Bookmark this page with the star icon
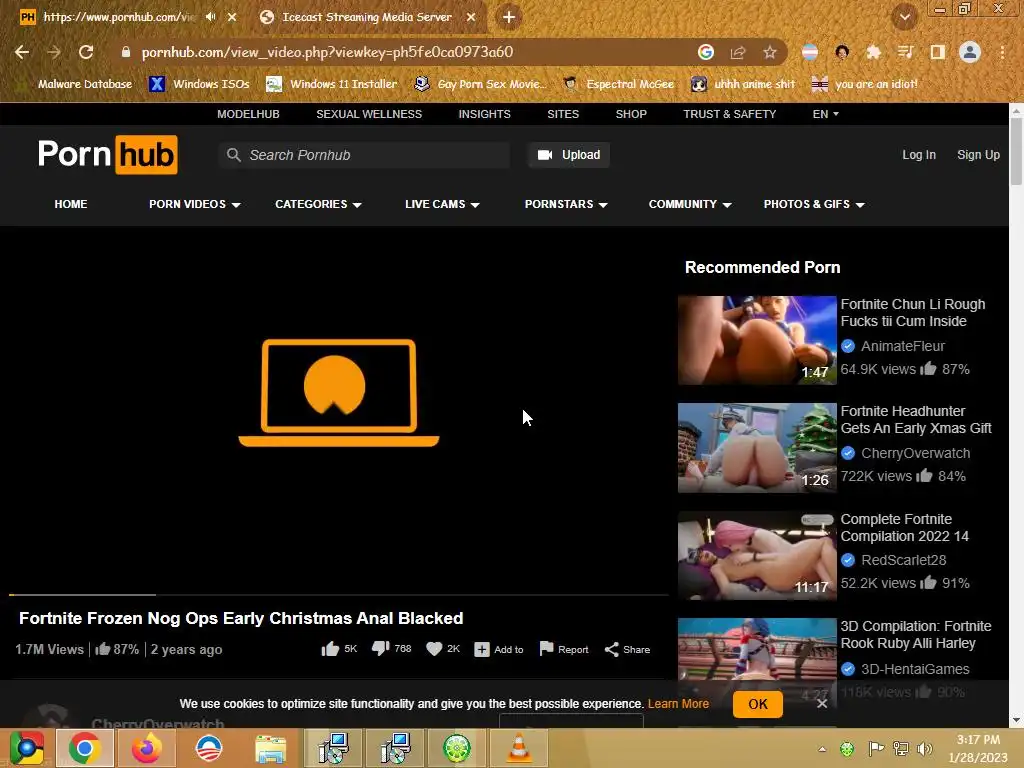1024x768 pixels. pyautogui.click(x=770, y=52)
